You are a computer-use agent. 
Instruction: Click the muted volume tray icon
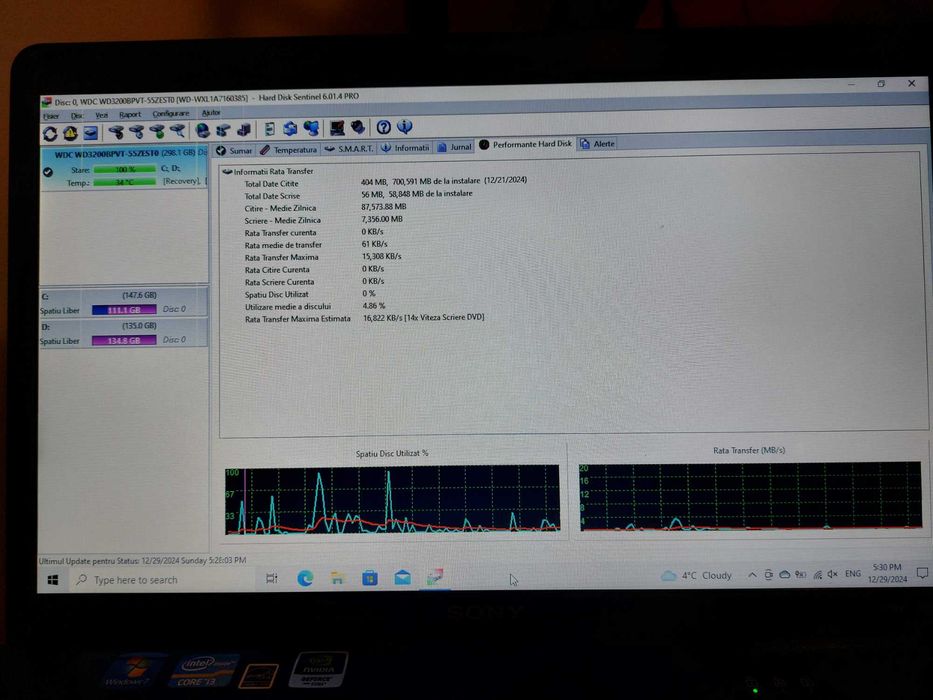tap(832, 574)
